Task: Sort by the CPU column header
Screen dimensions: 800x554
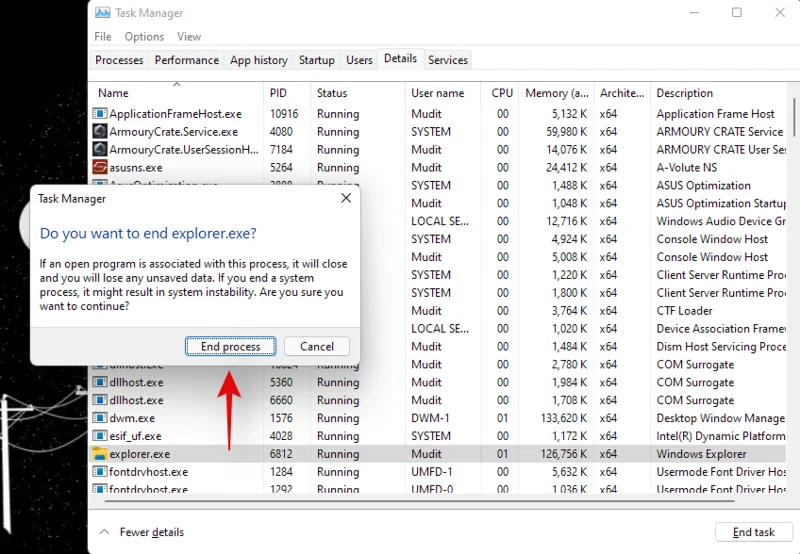Action: 502,93
